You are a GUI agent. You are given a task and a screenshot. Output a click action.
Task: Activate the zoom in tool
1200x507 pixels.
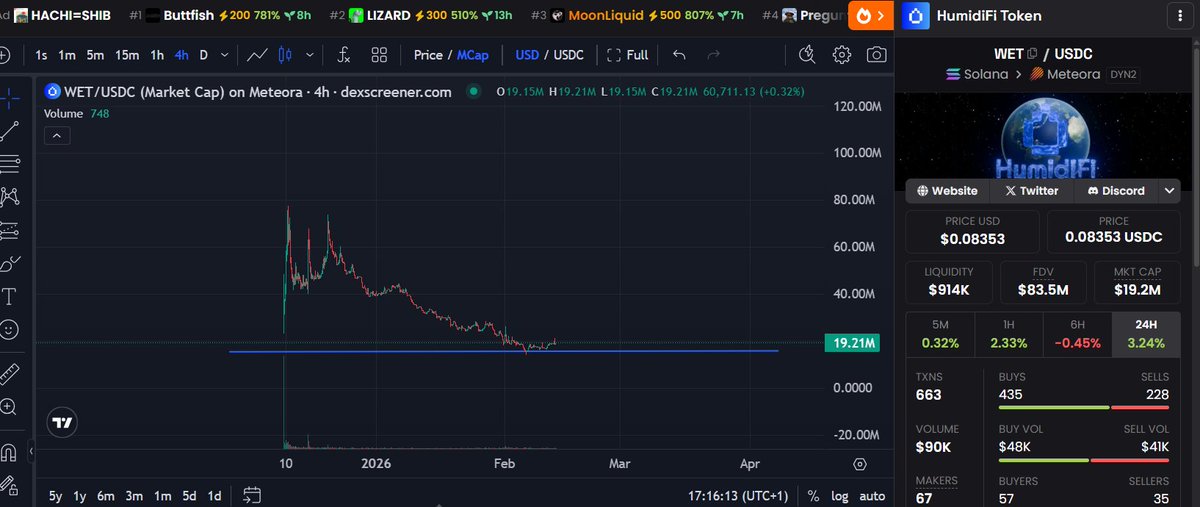[x=10, y=407]
